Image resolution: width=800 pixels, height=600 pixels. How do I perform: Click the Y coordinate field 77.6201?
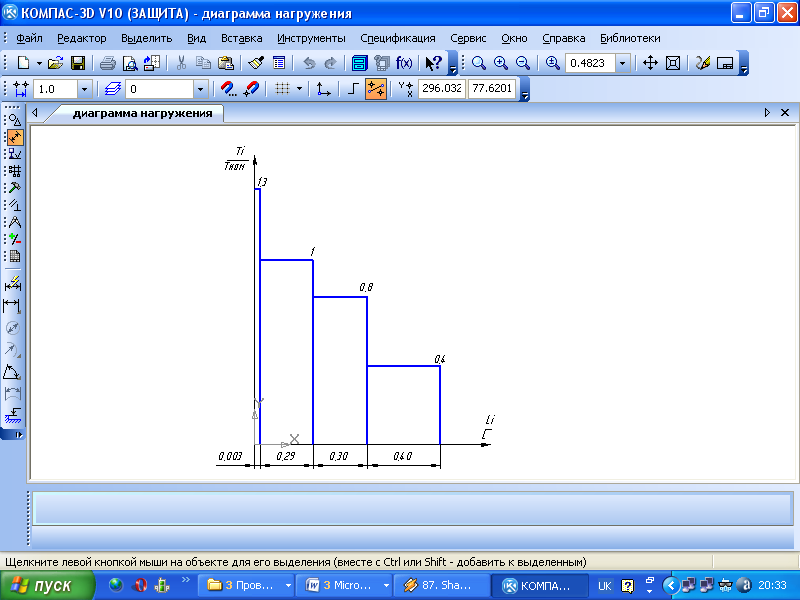492,89
